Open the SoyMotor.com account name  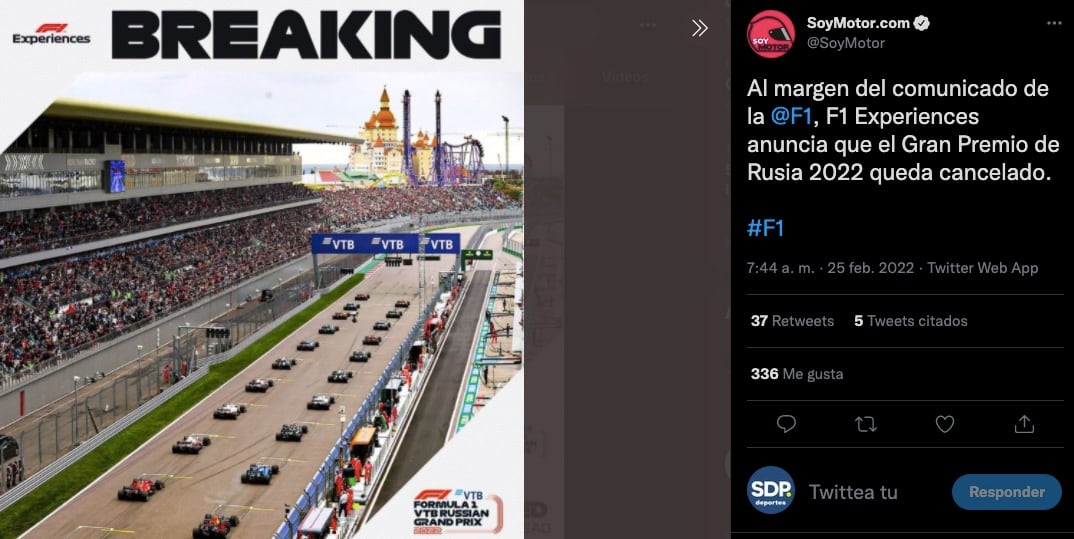858,23
